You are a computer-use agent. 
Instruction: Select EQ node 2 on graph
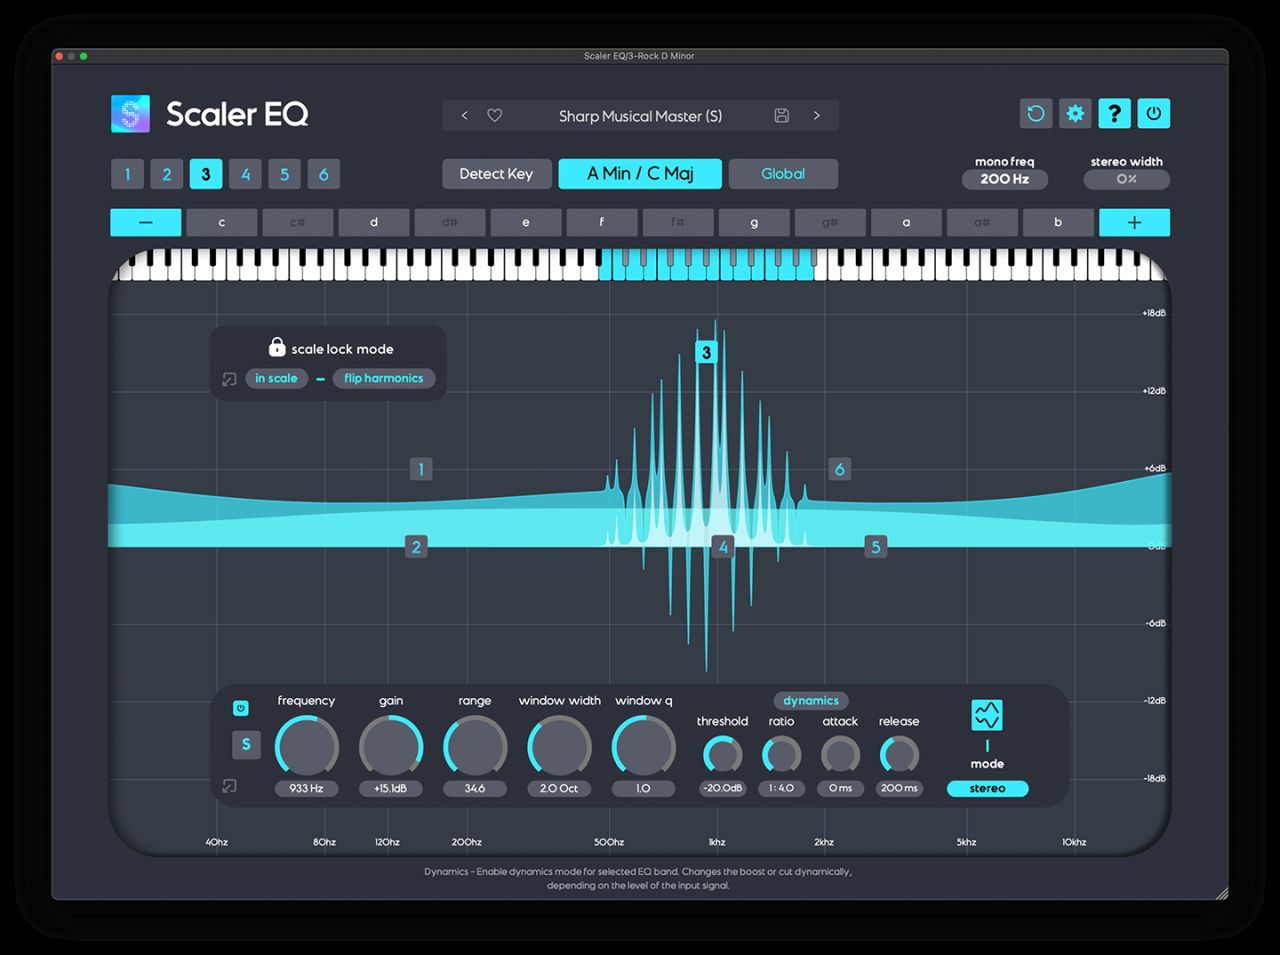(x=416, y=547)
